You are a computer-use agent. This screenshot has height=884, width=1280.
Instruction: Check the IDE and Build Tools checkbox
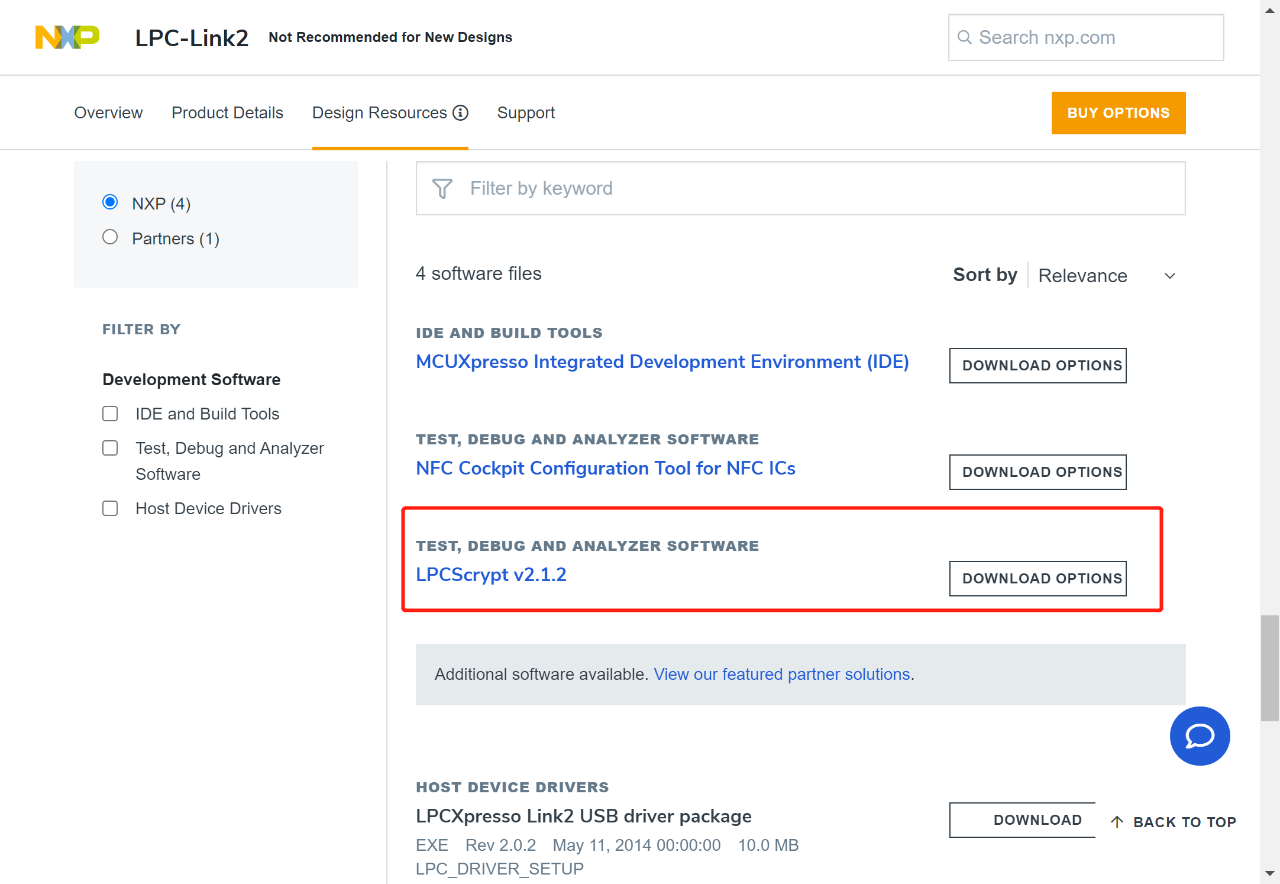click(x=110, y=413)
